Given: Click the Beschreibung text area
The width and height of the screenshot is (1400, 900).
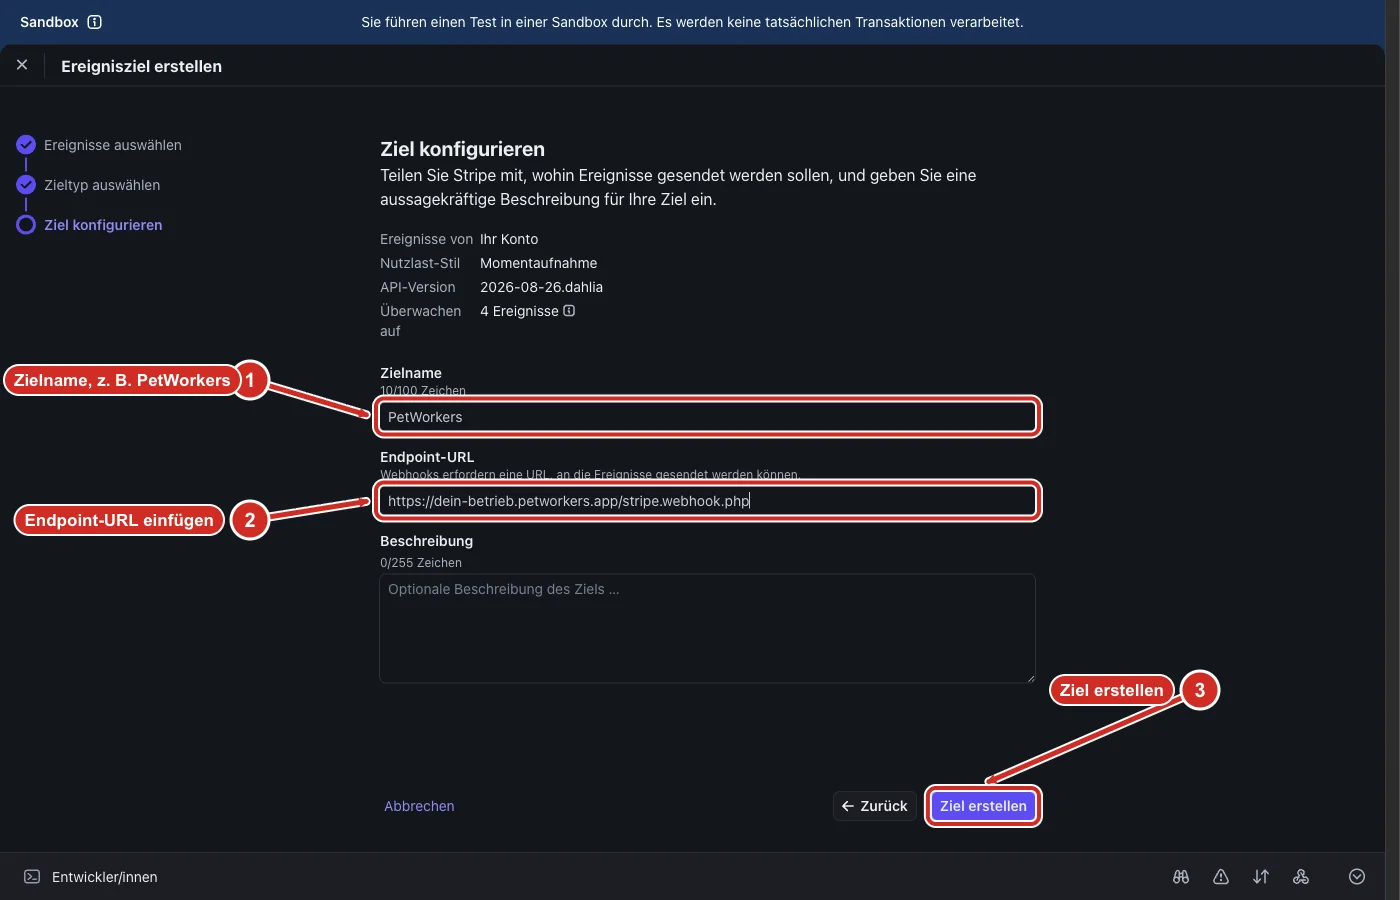Looking at the screenshot, I should click(707, 629).
